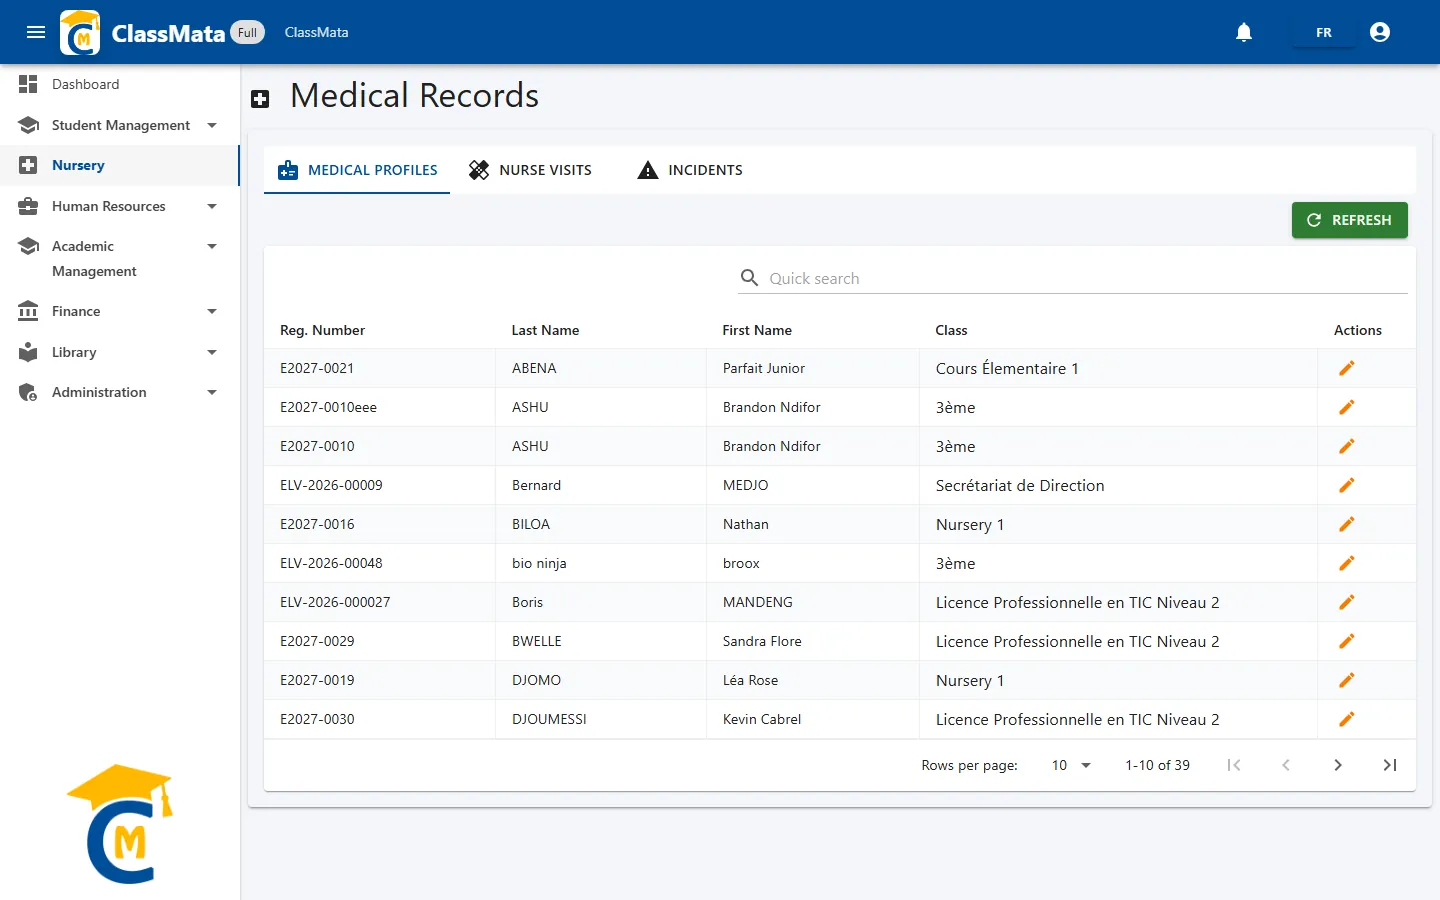Sort by Class column header
Image resolution: width=1440 pixels, height=900 pixels.
coord(951,330)
